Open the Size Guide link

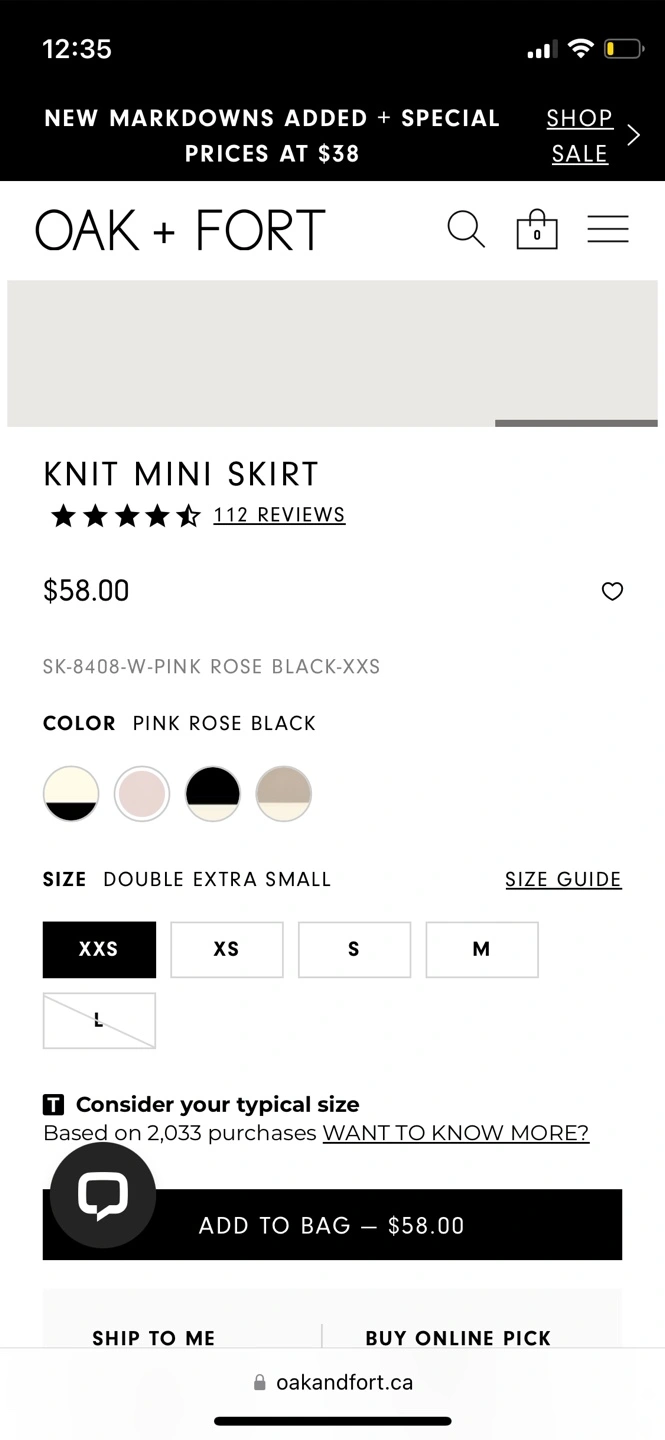(563, 879)
